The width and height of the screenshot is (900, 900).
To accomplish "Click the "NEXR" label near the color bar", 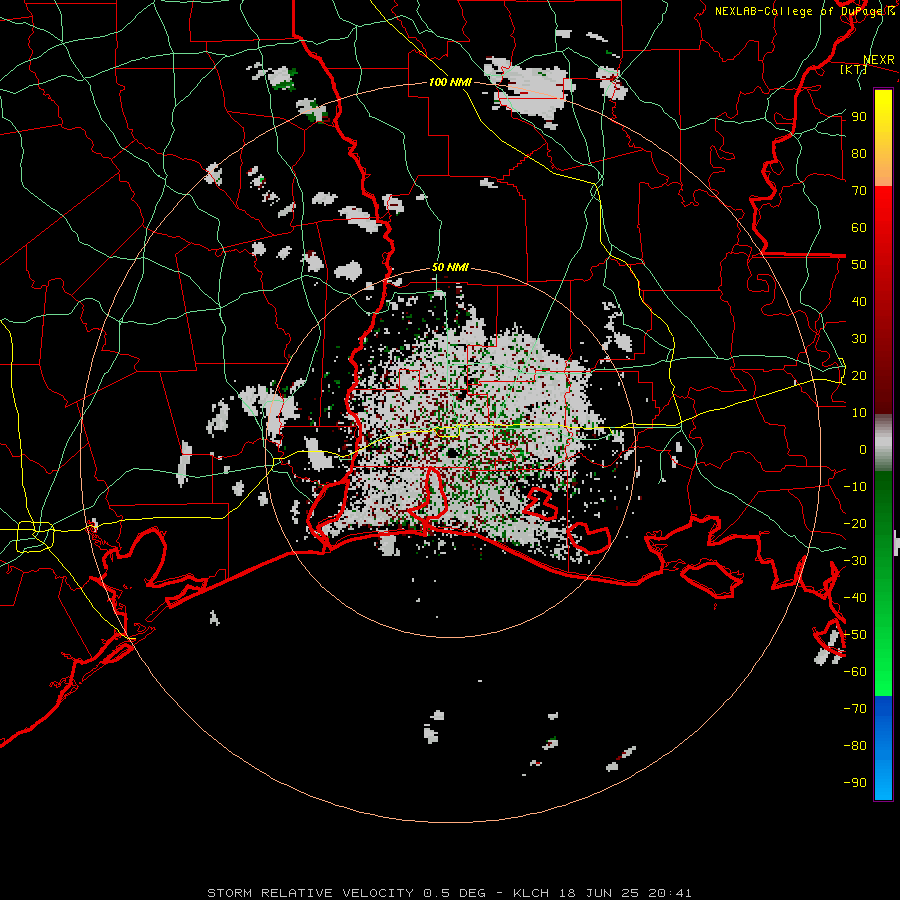I will 879,60.
